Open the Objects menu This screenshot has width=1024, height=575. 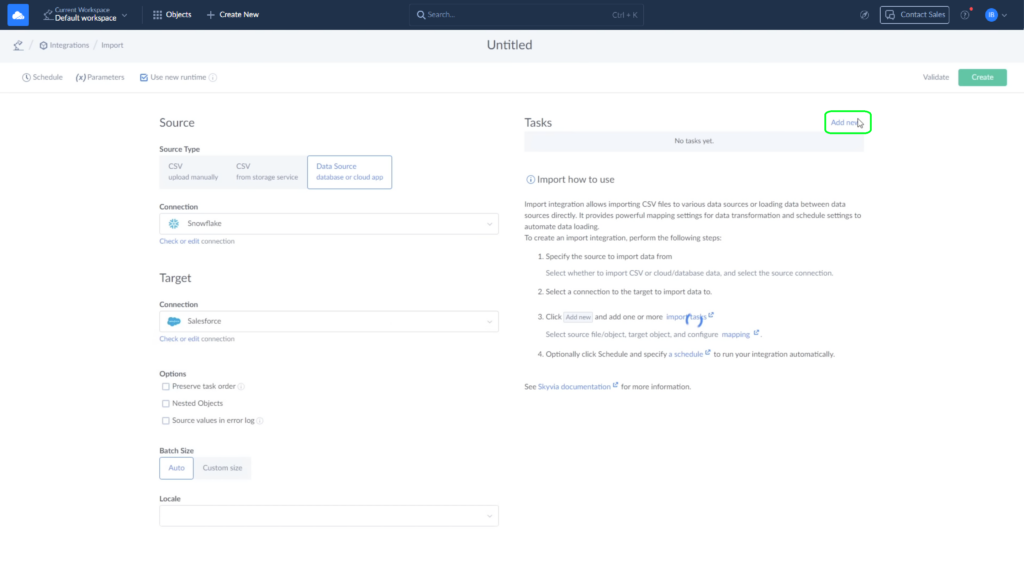tap(172, 14)
